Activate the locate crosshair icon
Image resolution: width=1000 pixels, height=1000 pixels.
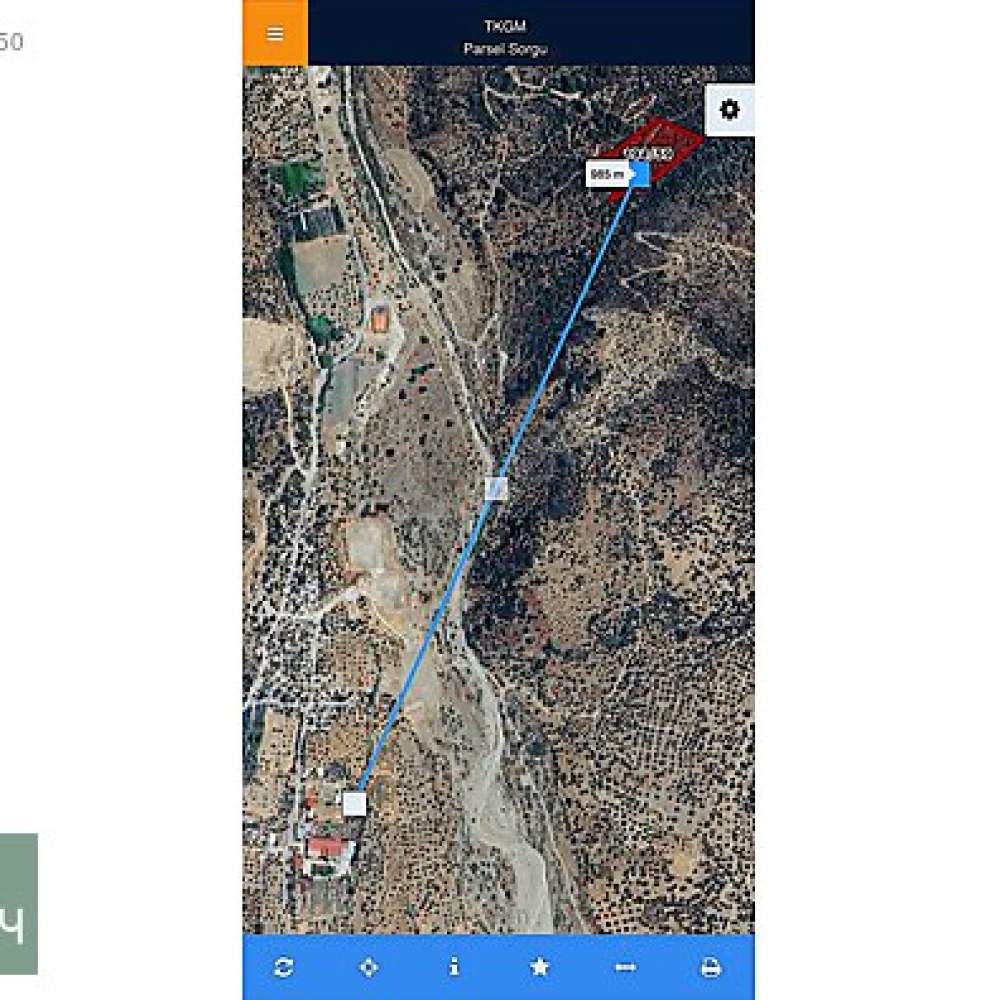click(369, 967)
